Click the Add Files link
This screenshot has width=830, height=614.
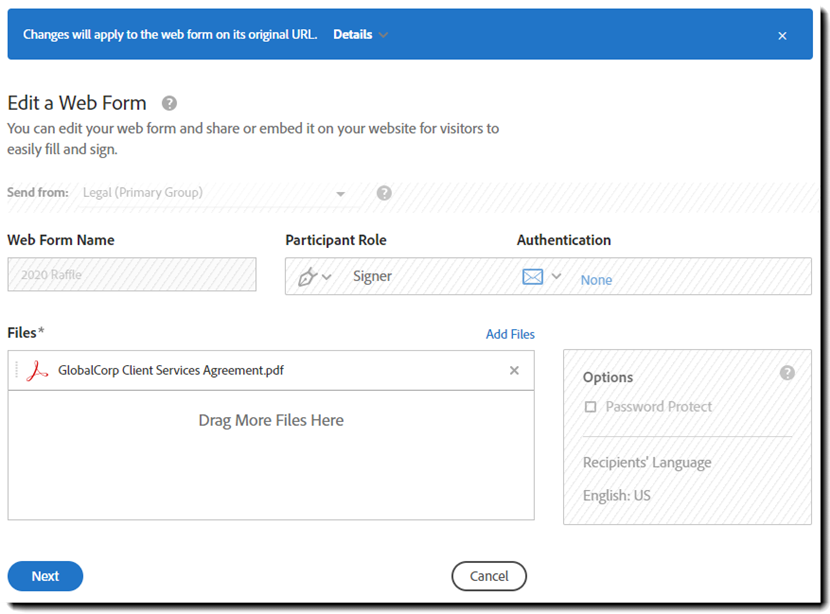pos(510,334)
